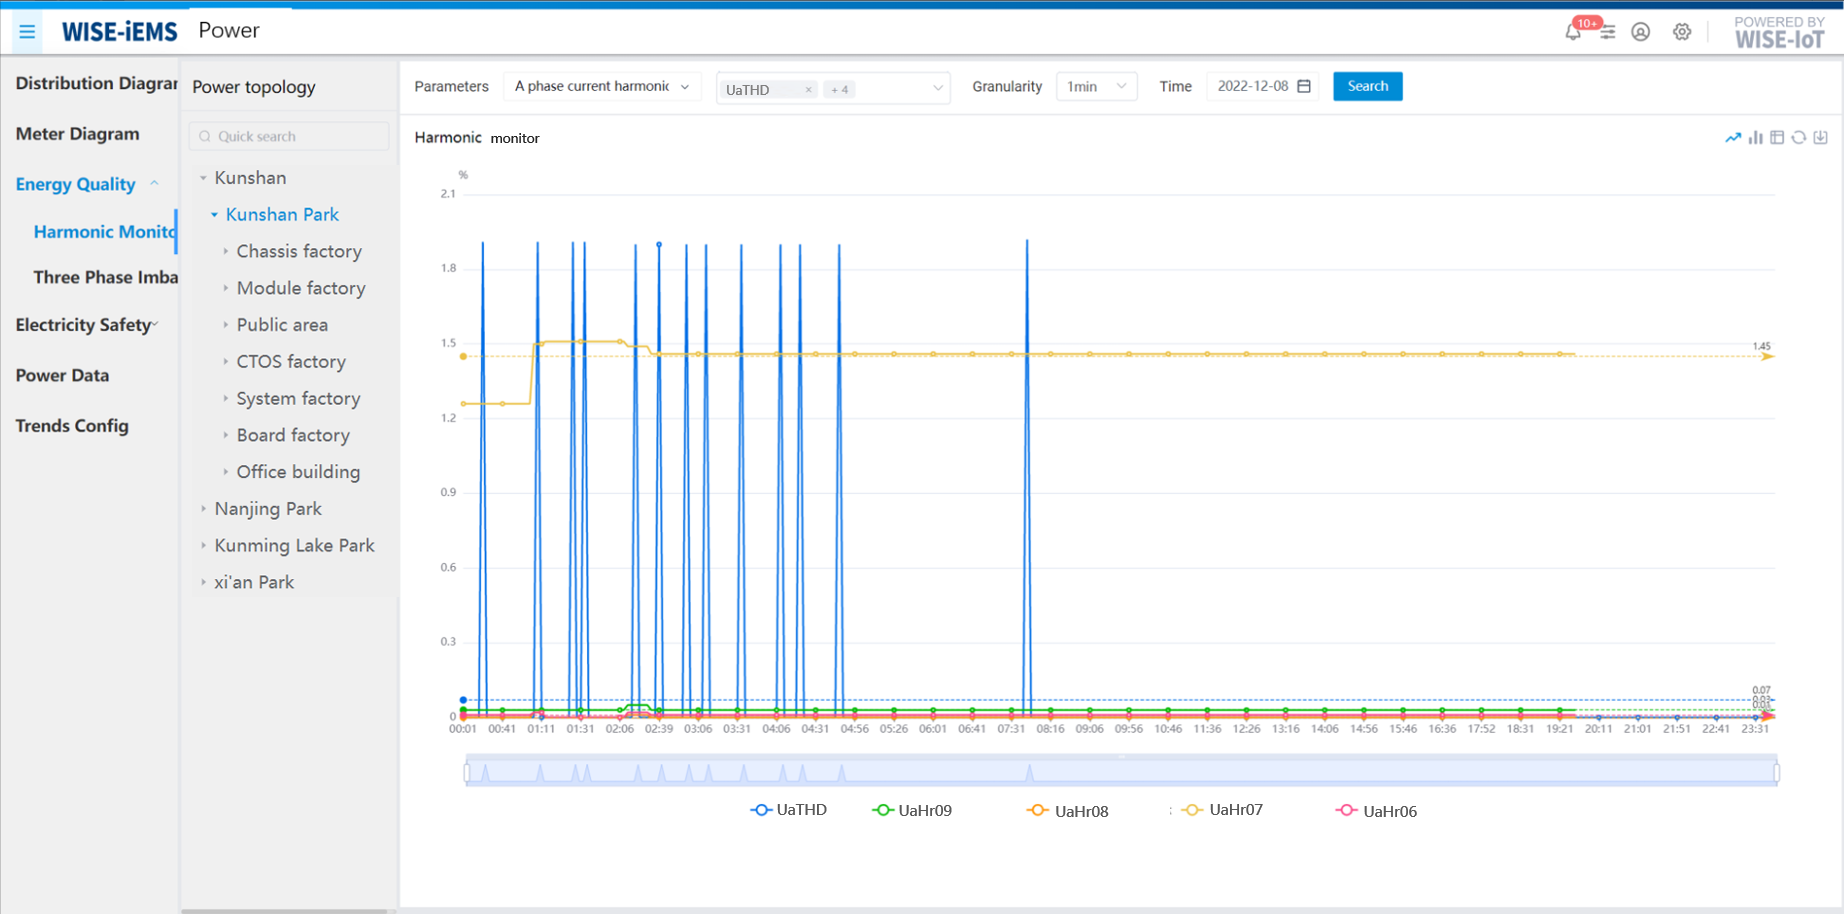Select Module factory in topology

[x=301, y=288]
